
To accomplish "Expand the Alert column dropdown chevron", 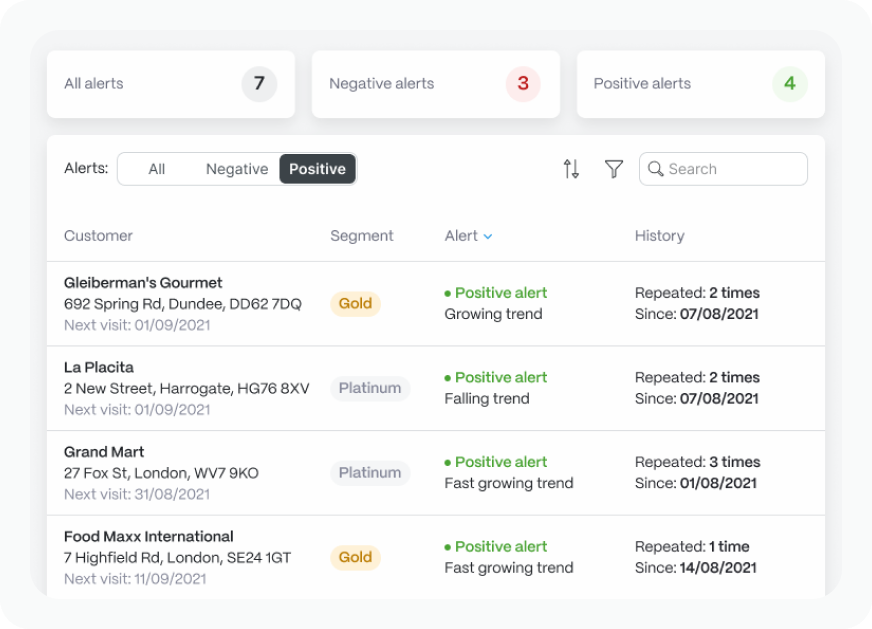I will click(488, 236).
